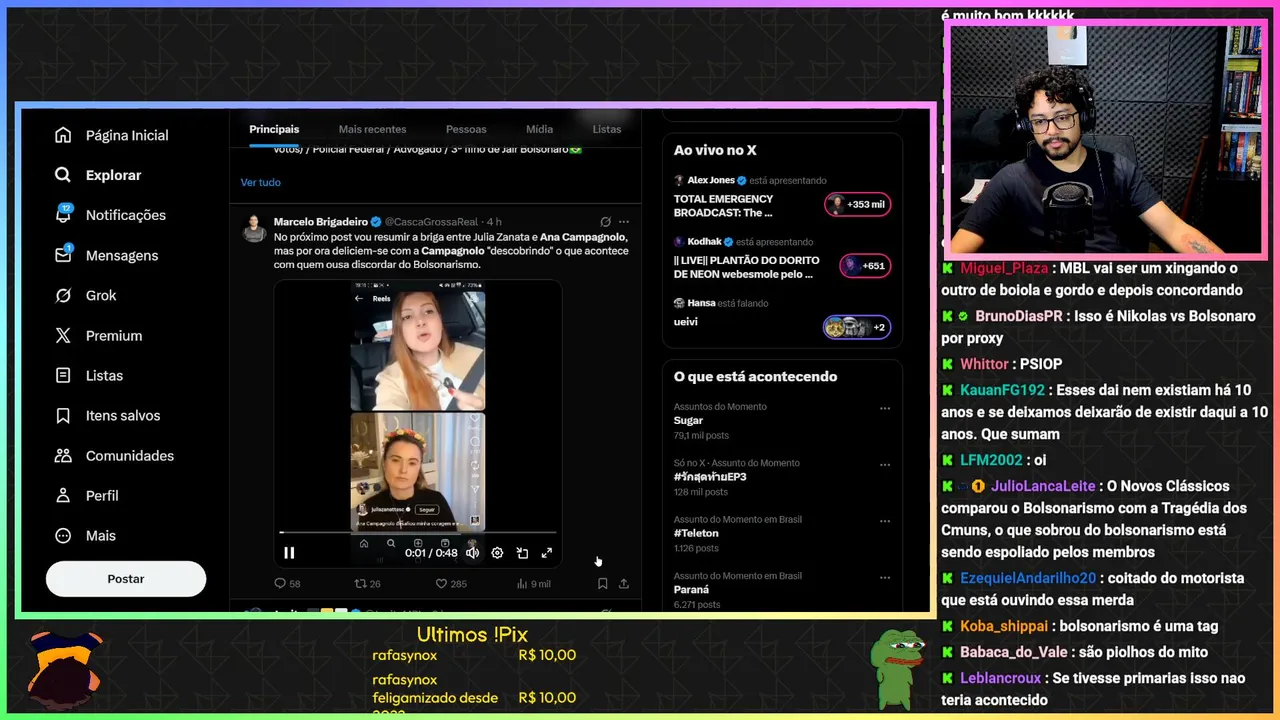The height and width of the screenshot is (720, 1280).
Task: Join Kodhak live with +651 listeners
Action: [864, 266]
